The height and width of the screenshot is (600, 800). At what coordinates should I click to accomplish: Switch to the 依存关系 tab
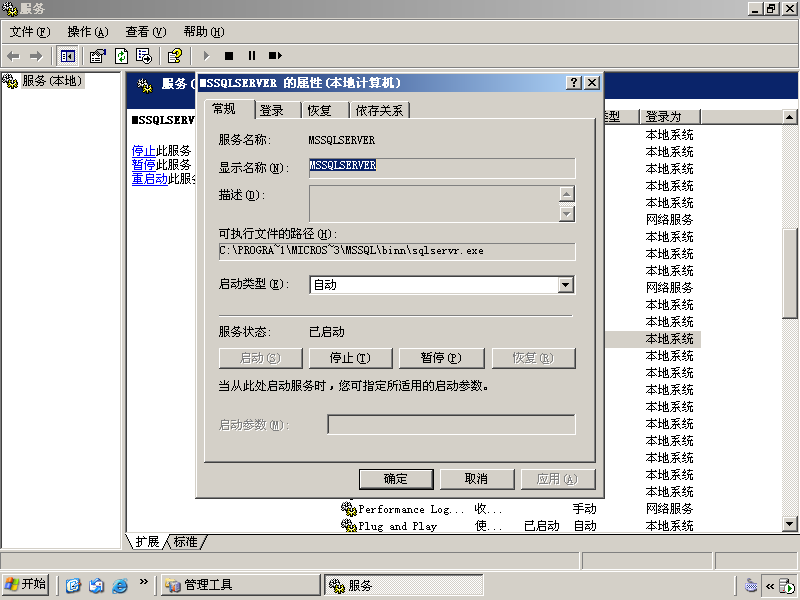pos(380,110)
